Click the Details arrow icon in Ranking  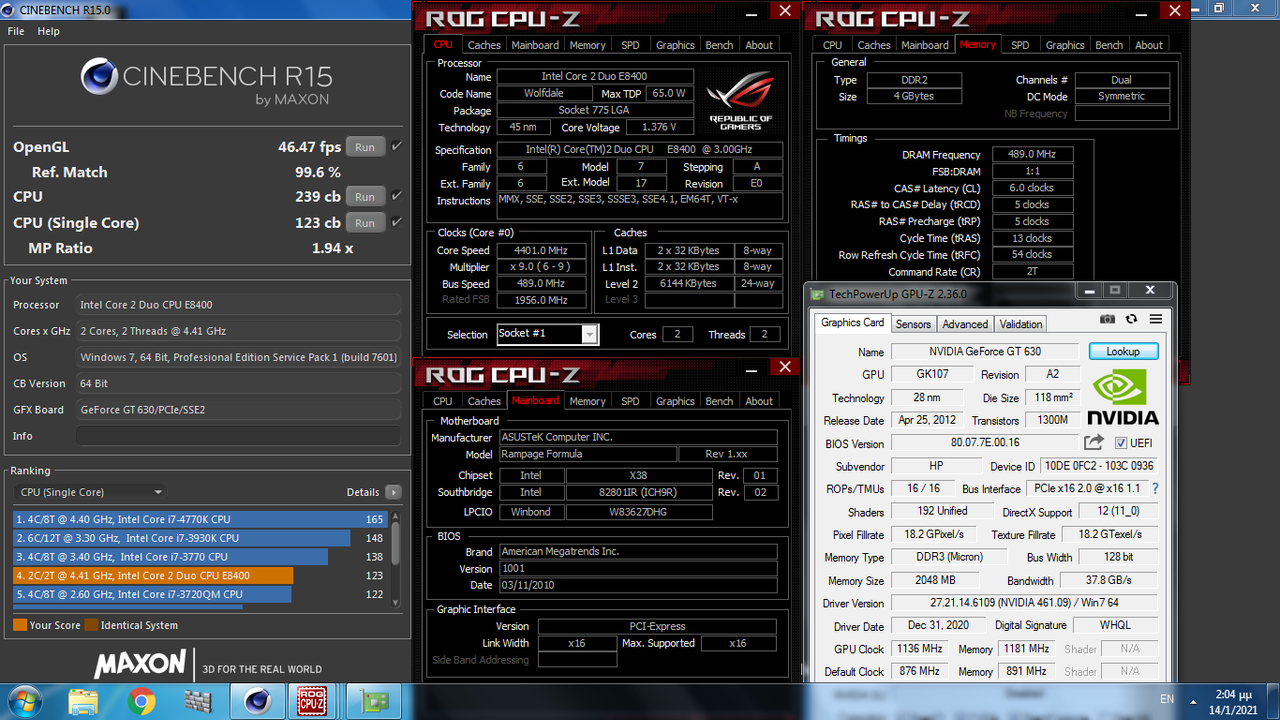[x=393, y=492]
